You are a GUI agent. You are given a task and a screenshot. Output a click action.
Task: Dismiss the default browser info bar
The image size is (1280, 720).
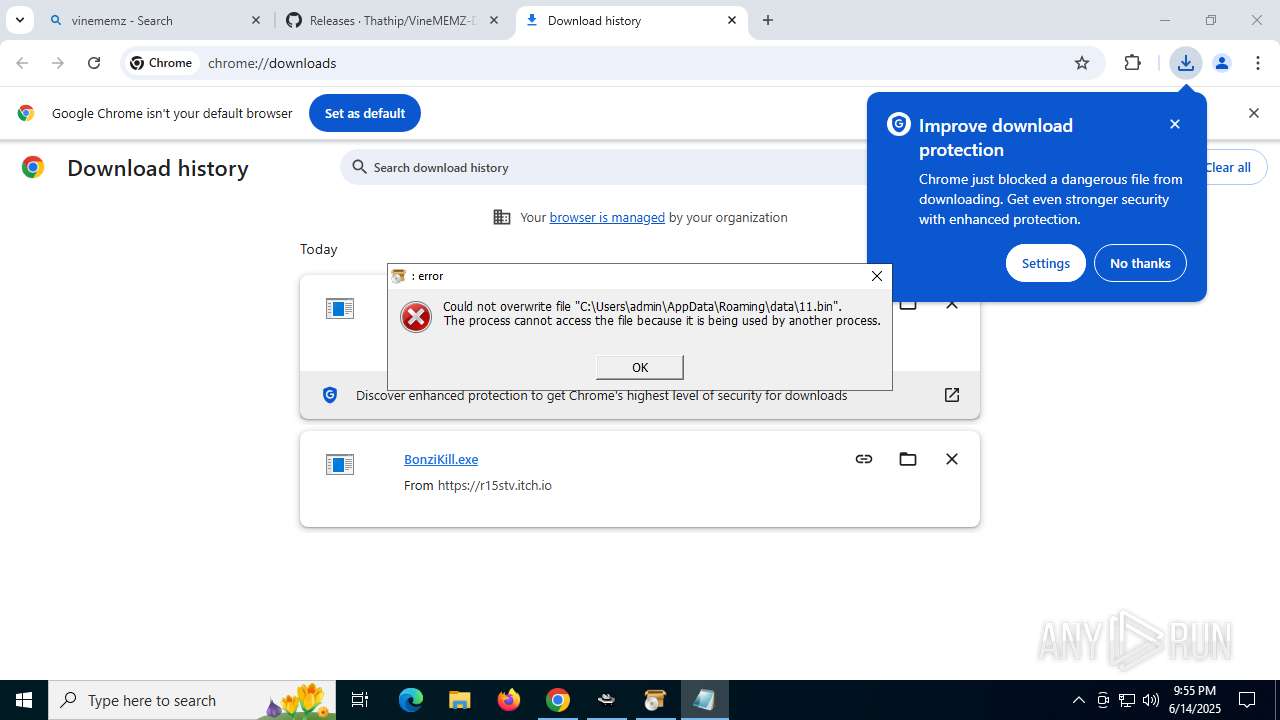click(x=1254, y=113)
